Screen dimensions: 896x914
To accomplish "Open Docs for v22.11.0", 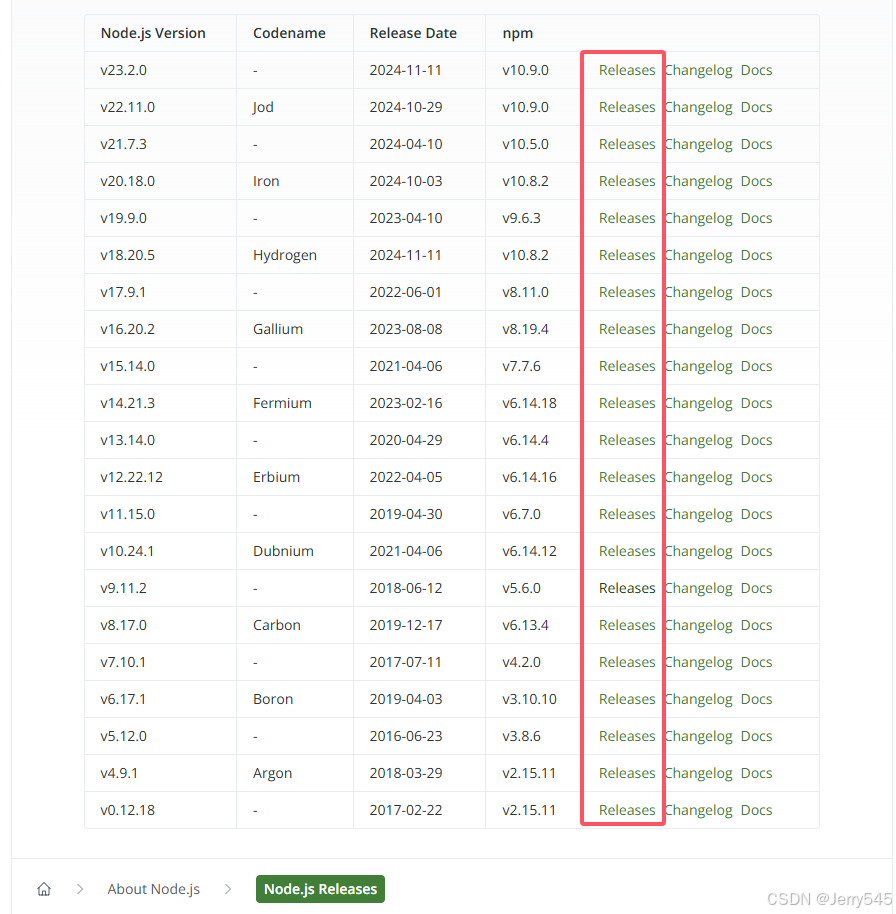I will click(756, 107).
